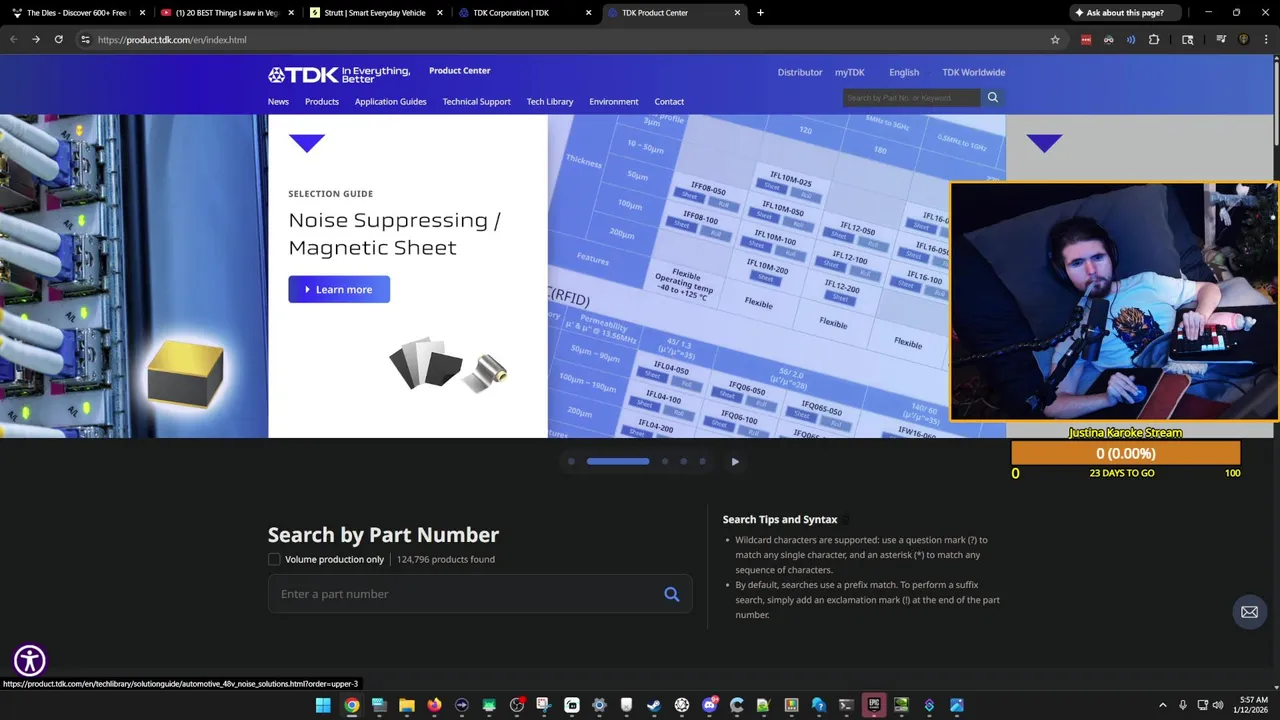Click the header search magnifier icon
This screenshot has width=1280, height=720.
point(993,98)
